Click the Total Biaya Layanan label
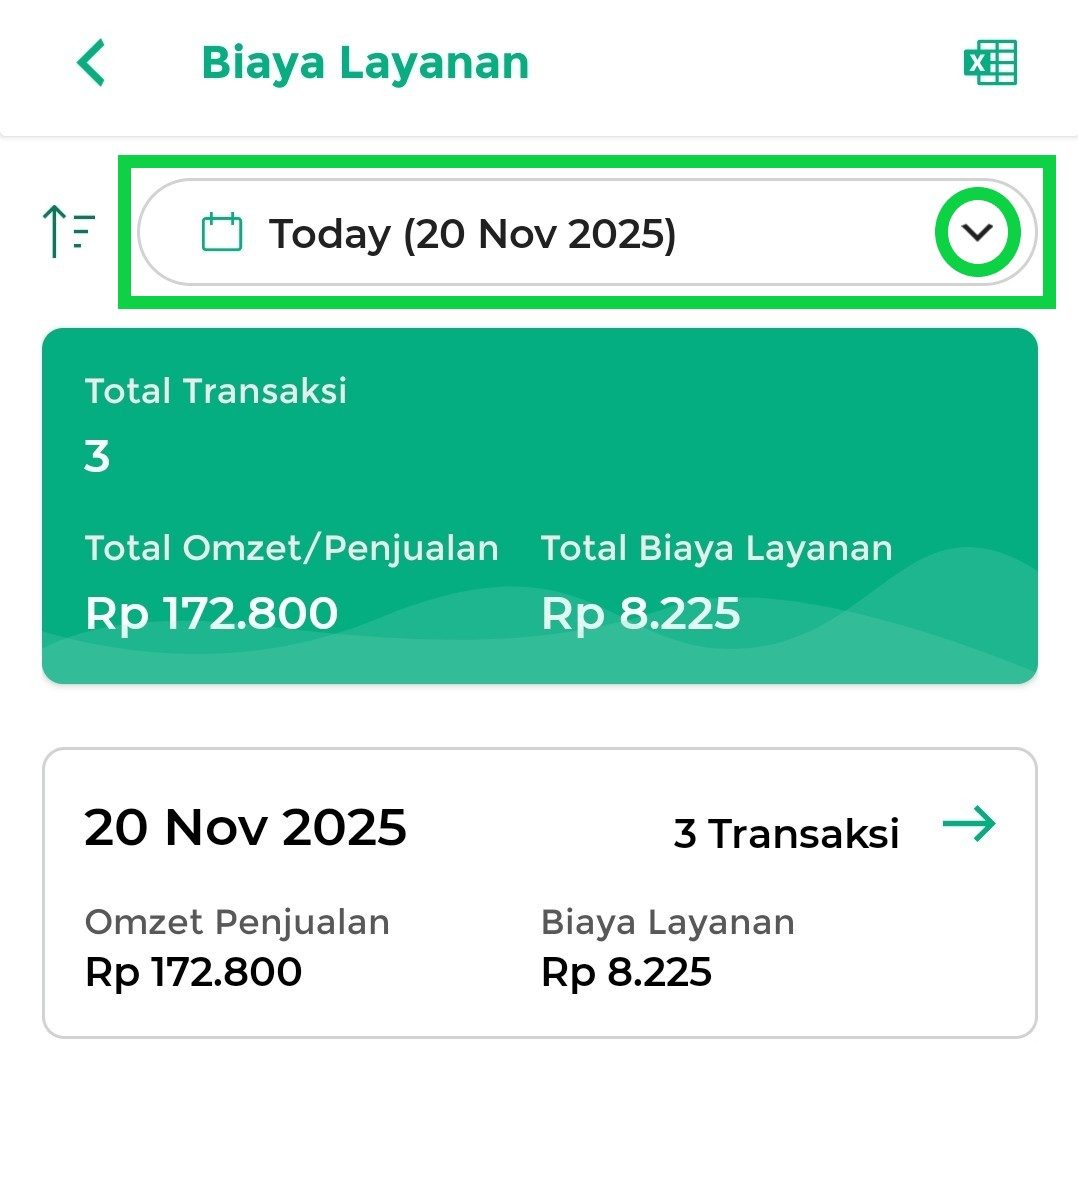This screenshot has height=1196, width=1078. click(x=716, y=548)
